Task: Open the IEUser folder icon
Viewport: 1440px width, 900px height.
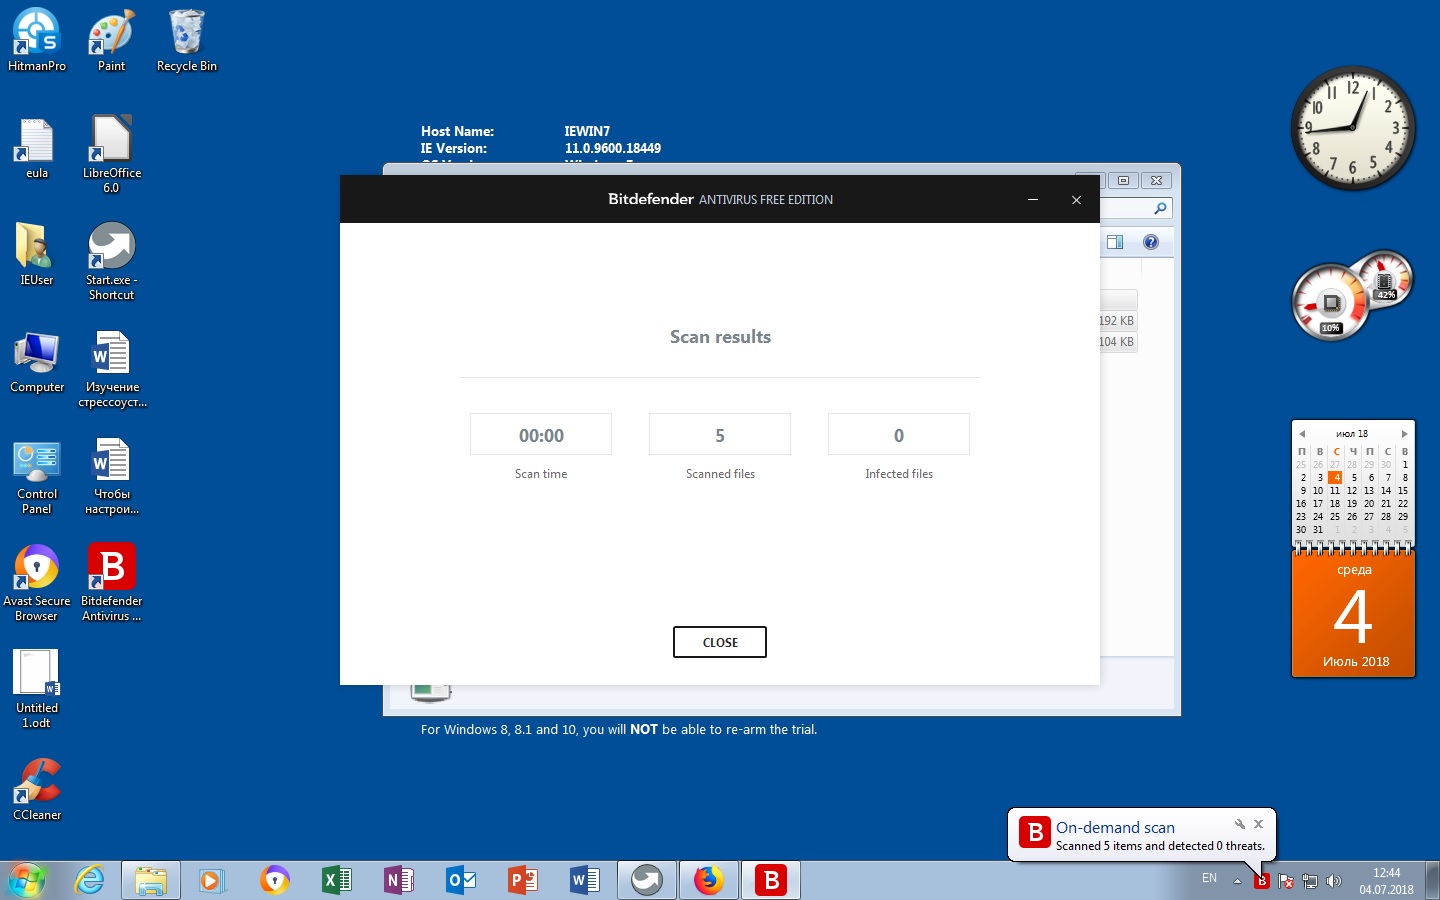Action: tap(37, 255)
